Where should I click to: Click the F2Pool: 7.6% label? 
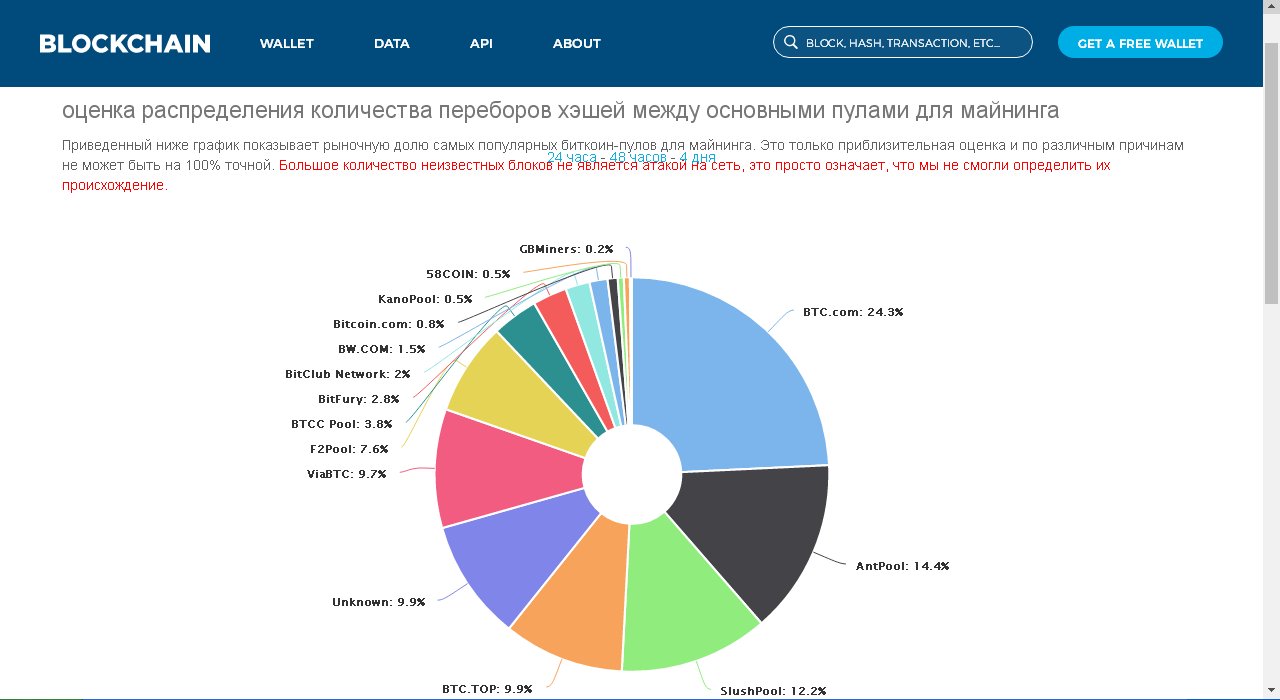click(349, 449)
